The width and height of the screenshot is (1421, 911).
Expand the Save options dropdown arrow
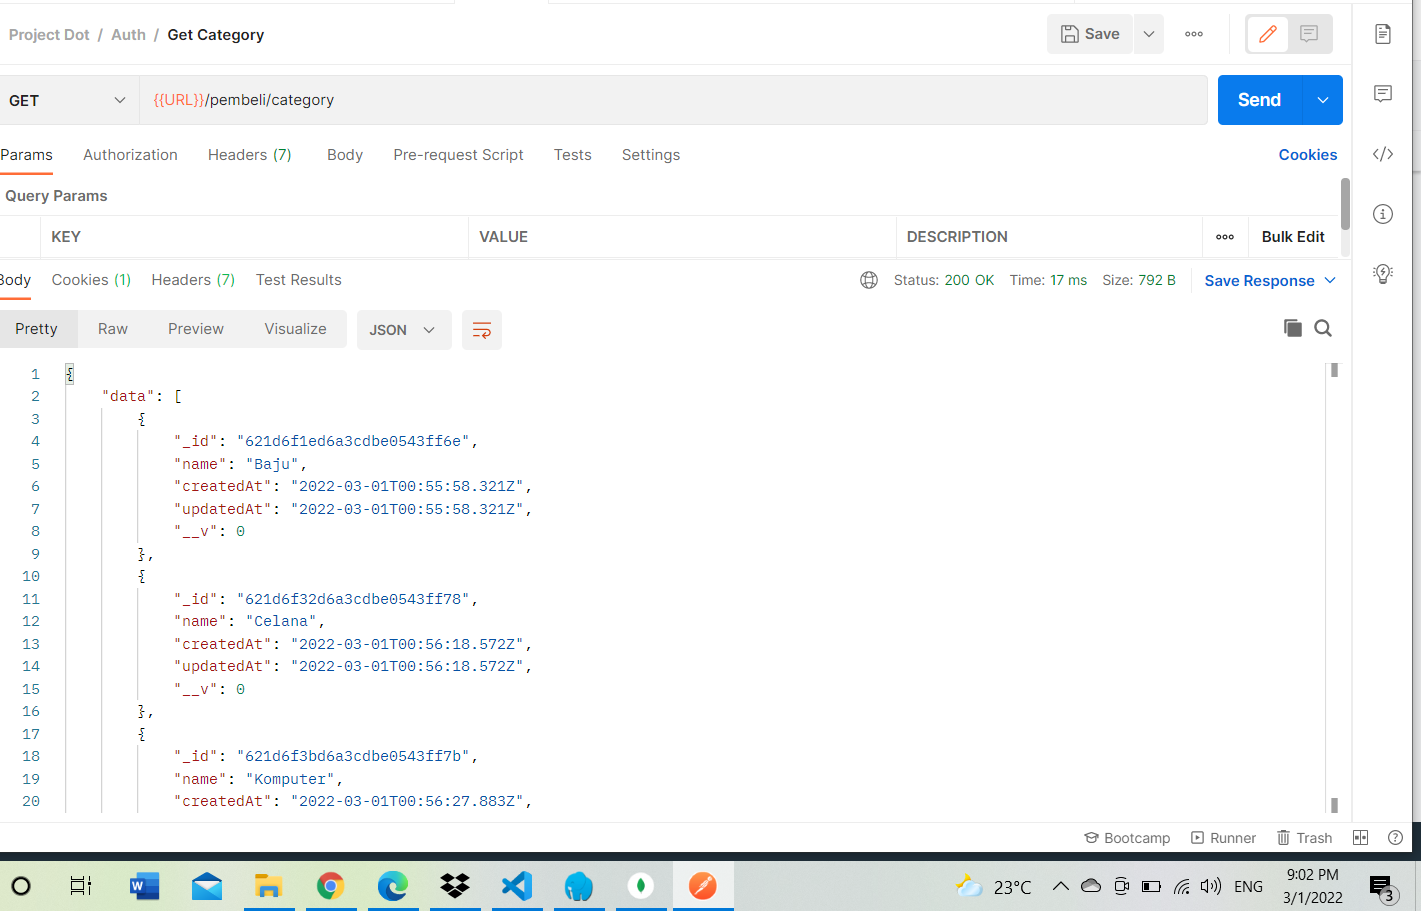pos(1149,34)
